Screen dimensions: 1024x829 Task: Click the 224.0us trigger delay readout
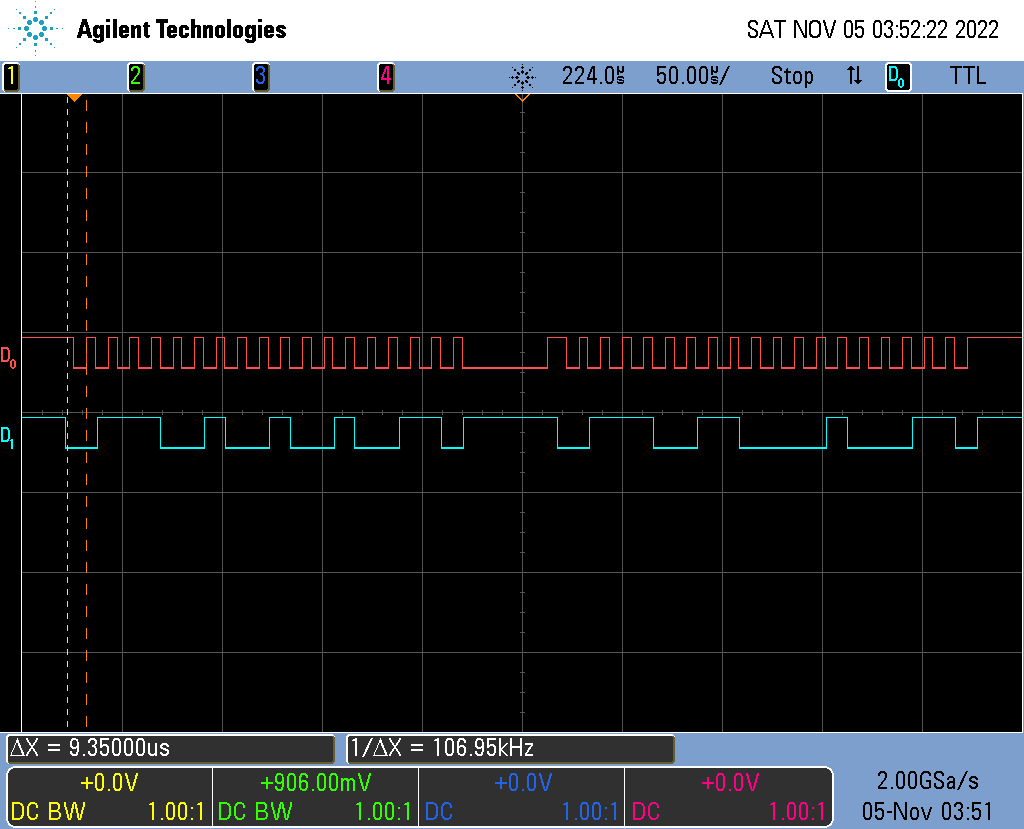(594, 76)
